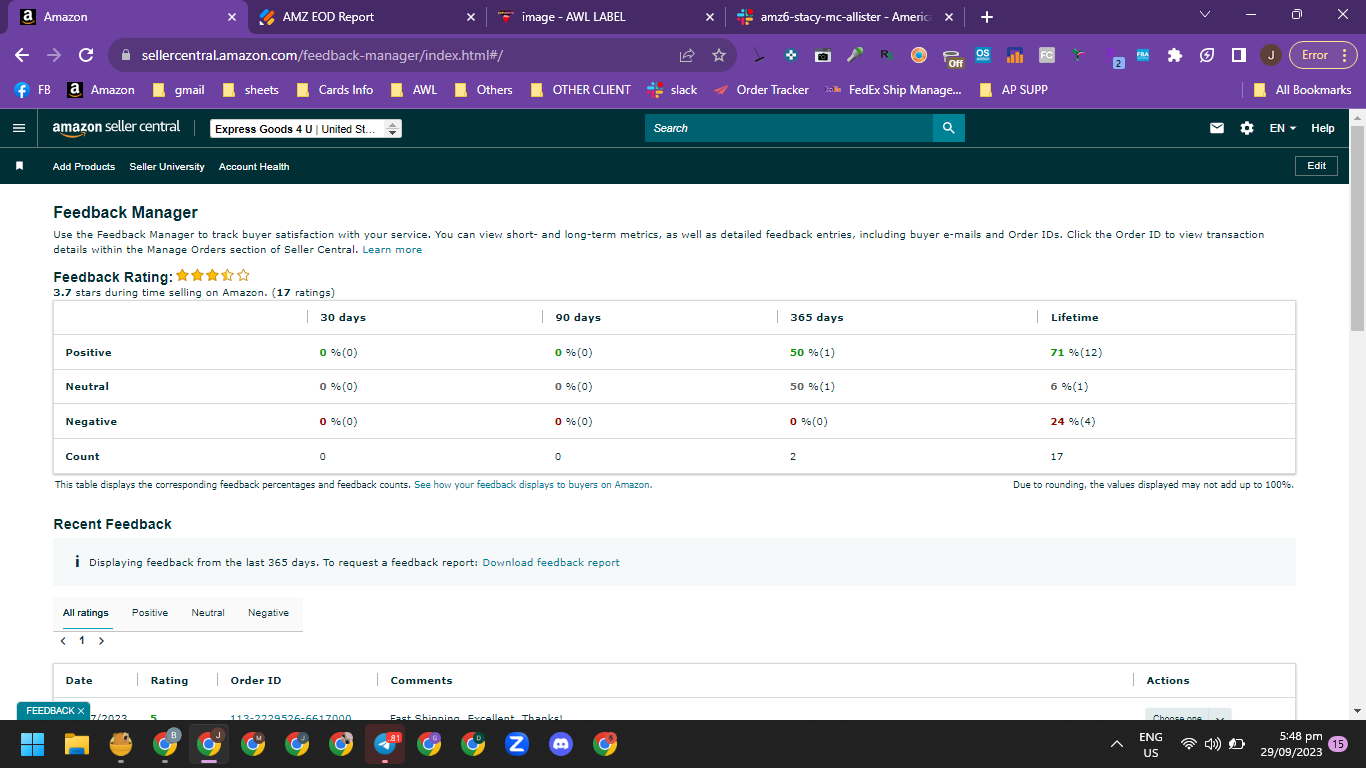This screenshot has width=1366, height=768.
Task: Switch to the All ratings tab
Action: (86, 612)
